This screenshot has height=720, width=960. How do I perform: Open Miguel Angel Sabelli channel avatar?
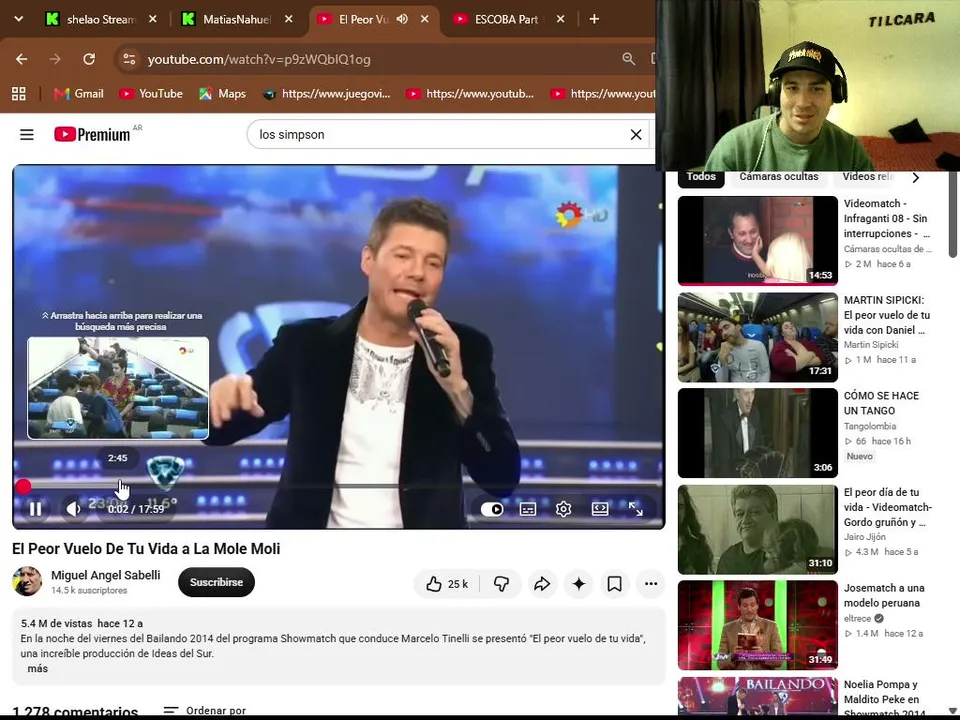coord(27,582)
